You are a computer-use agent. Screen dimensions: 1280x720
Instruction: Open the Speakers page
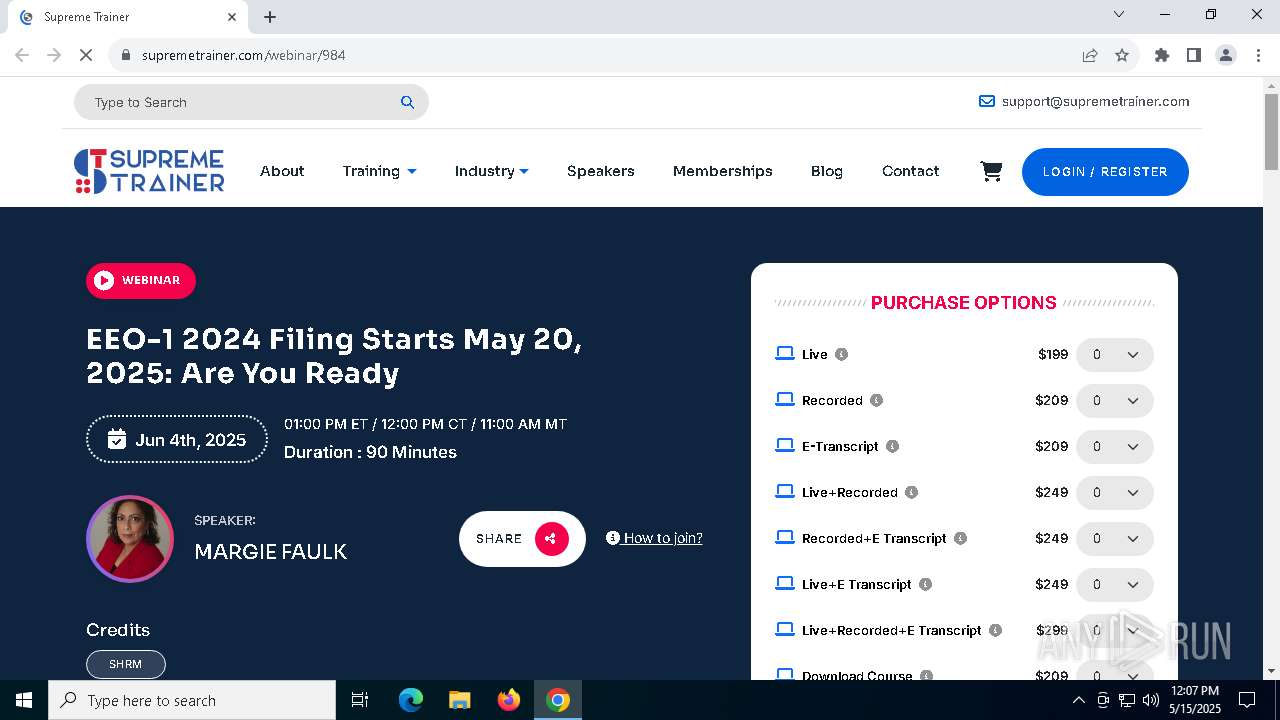[x=601, y=171]
